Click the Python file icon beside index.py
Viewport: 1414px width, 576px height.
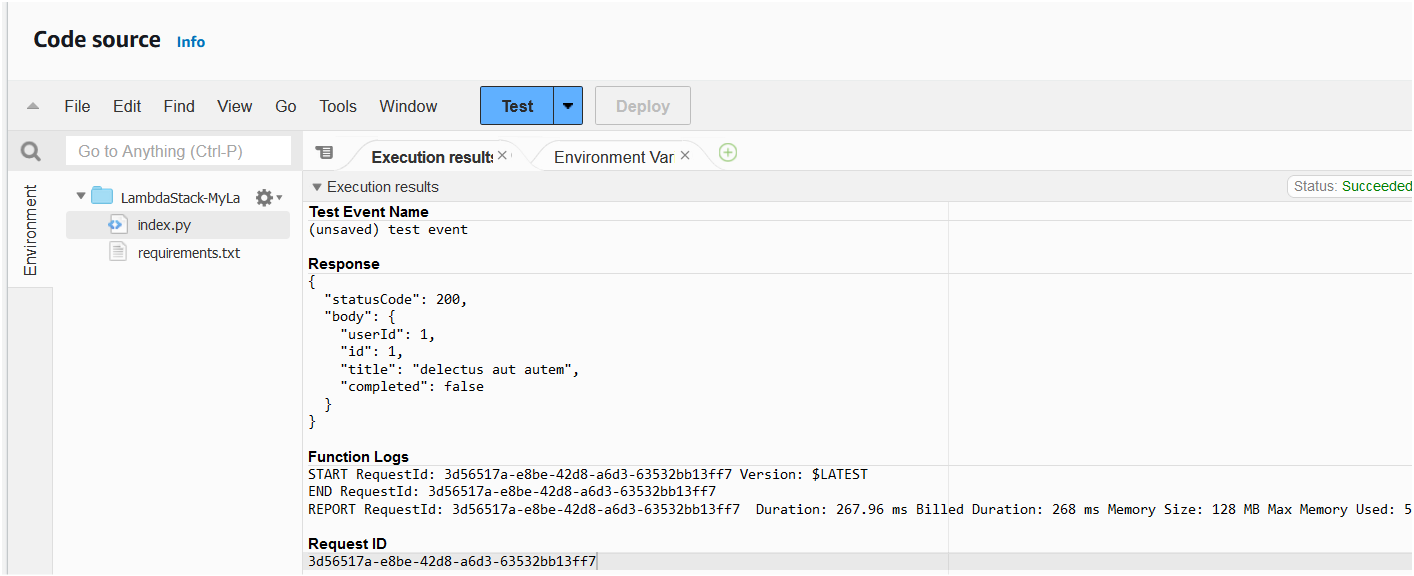(117, 224)
